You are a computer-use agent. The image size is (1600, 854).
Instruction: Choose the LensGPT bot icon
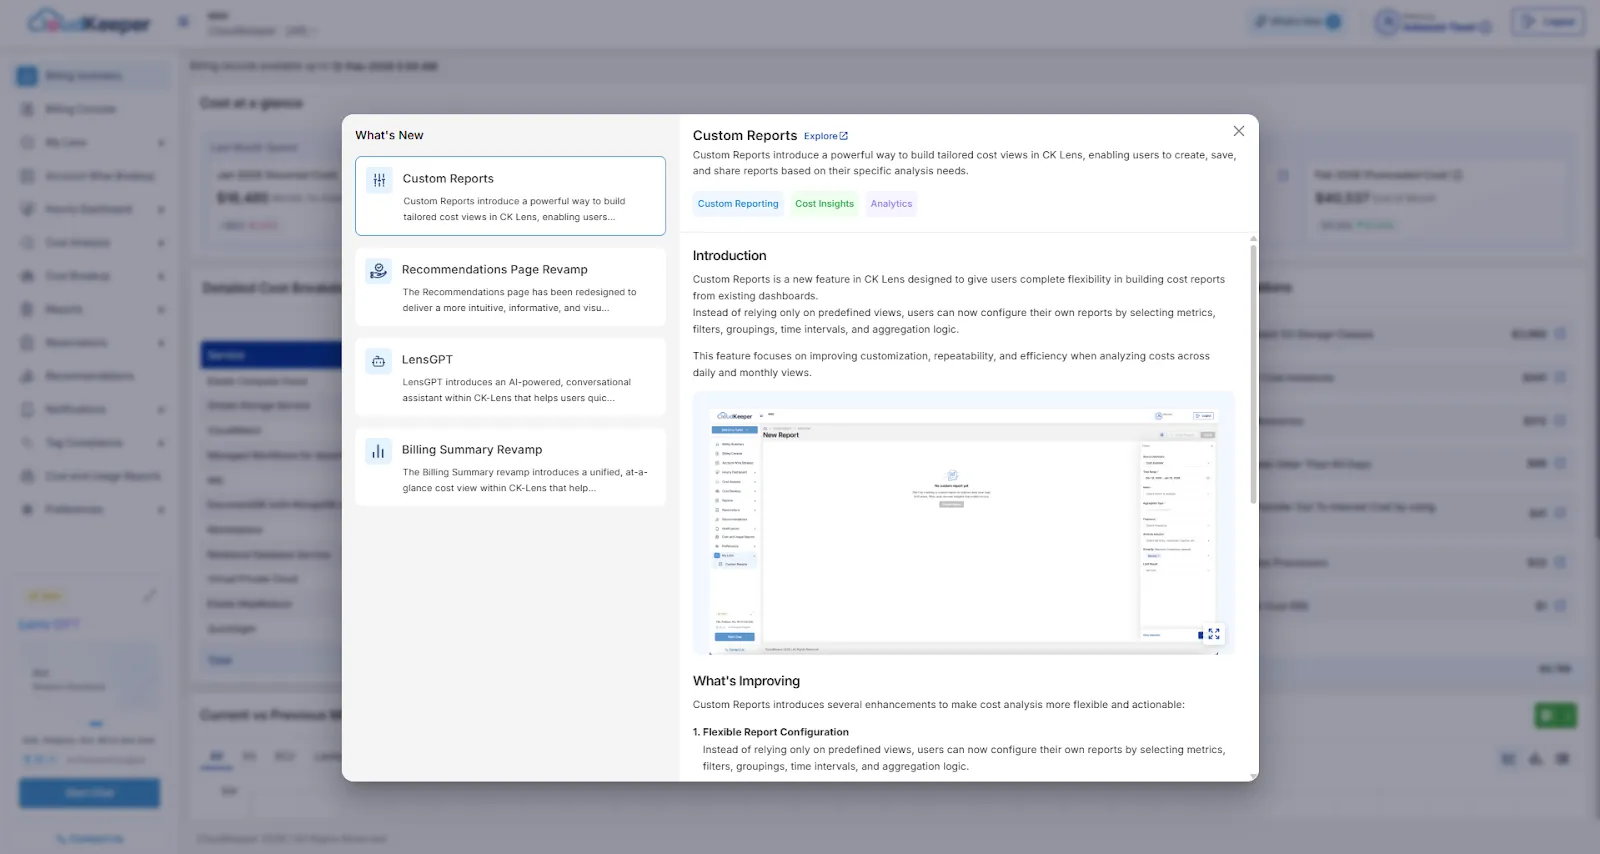[x=378, y=361]
